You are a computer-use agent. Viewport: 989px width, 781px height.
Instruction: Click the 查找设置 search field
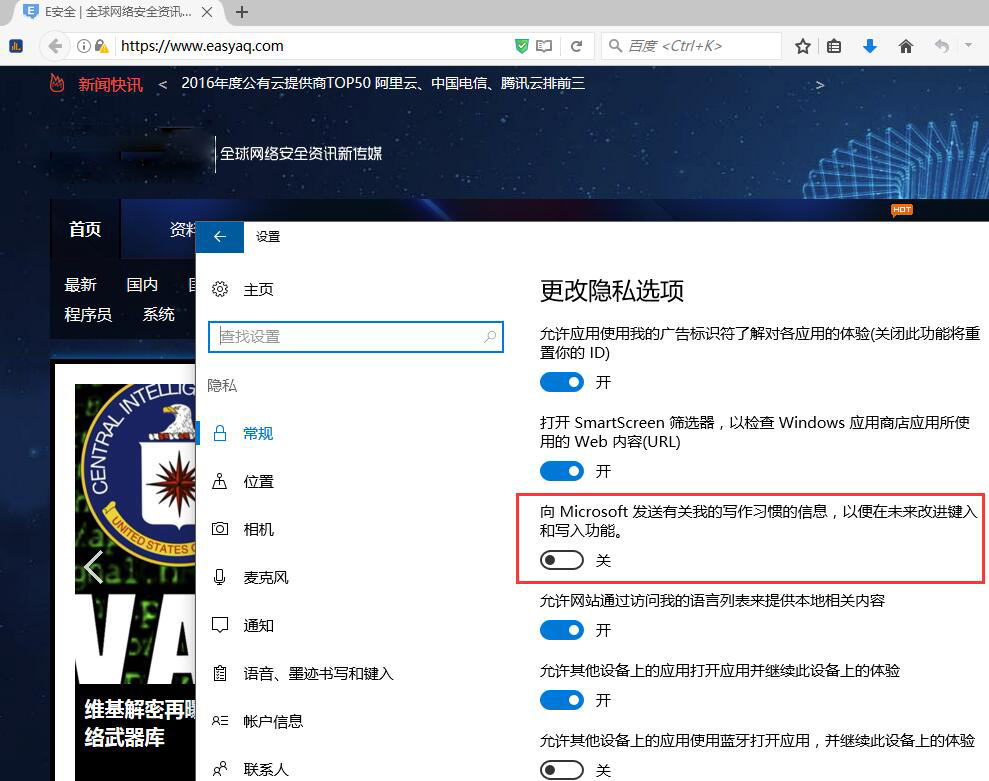point(356,337)
